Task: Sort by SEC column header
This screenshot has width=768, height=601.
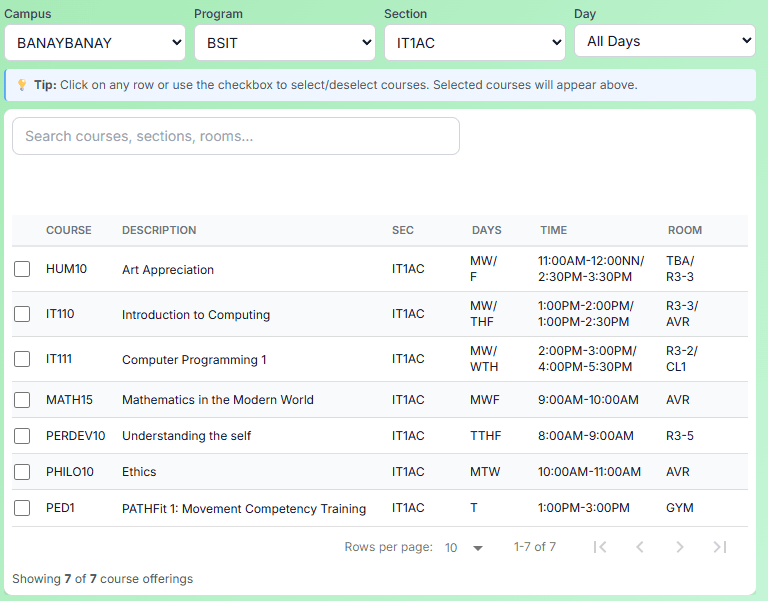Action: click(403, 230)
